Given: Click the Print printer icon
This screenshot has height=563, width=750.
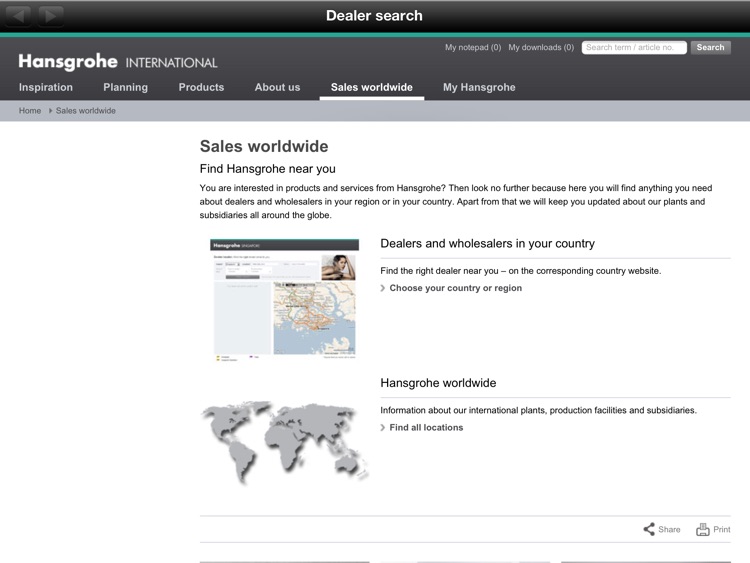Looking at the screenshot, I should point(703,529).
